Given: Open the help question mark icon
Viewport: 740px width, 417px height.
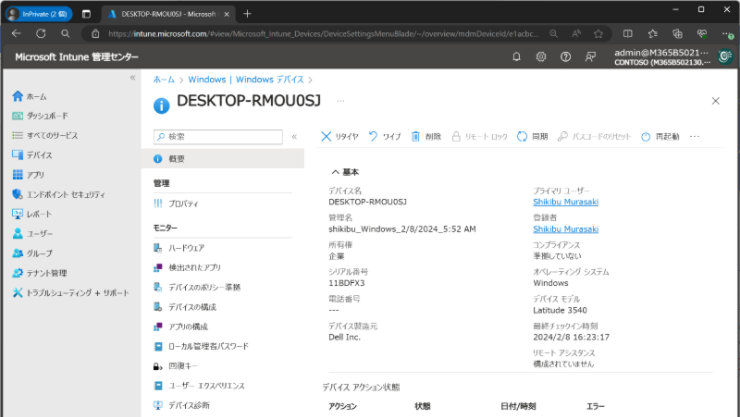Looking at the screenshot, I should 565,57.
